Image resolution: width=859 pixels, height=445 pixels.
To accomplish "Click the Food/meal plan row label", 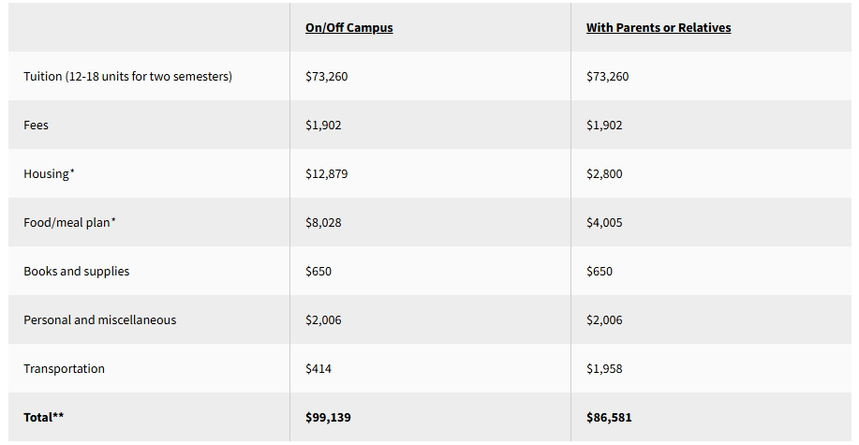I will (69, 223).
